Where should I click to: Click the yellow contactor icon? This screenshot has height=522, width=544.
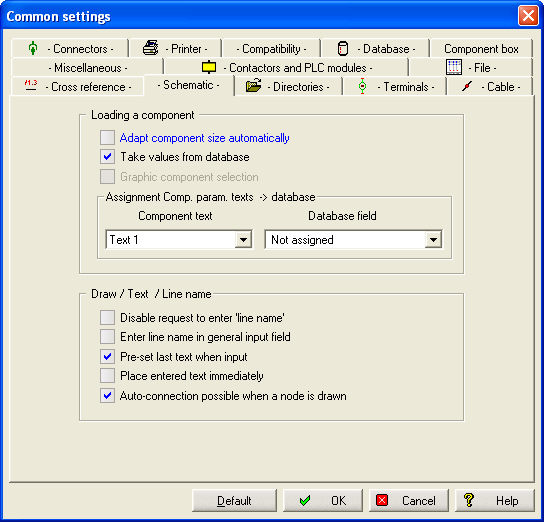click(209, 67)
